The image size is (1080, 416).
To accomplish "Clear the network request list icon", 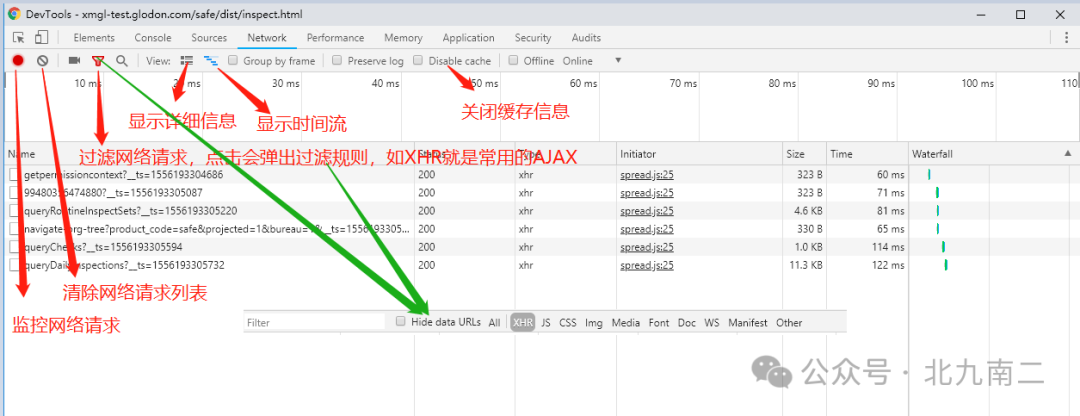I will [x=42, y=61].
